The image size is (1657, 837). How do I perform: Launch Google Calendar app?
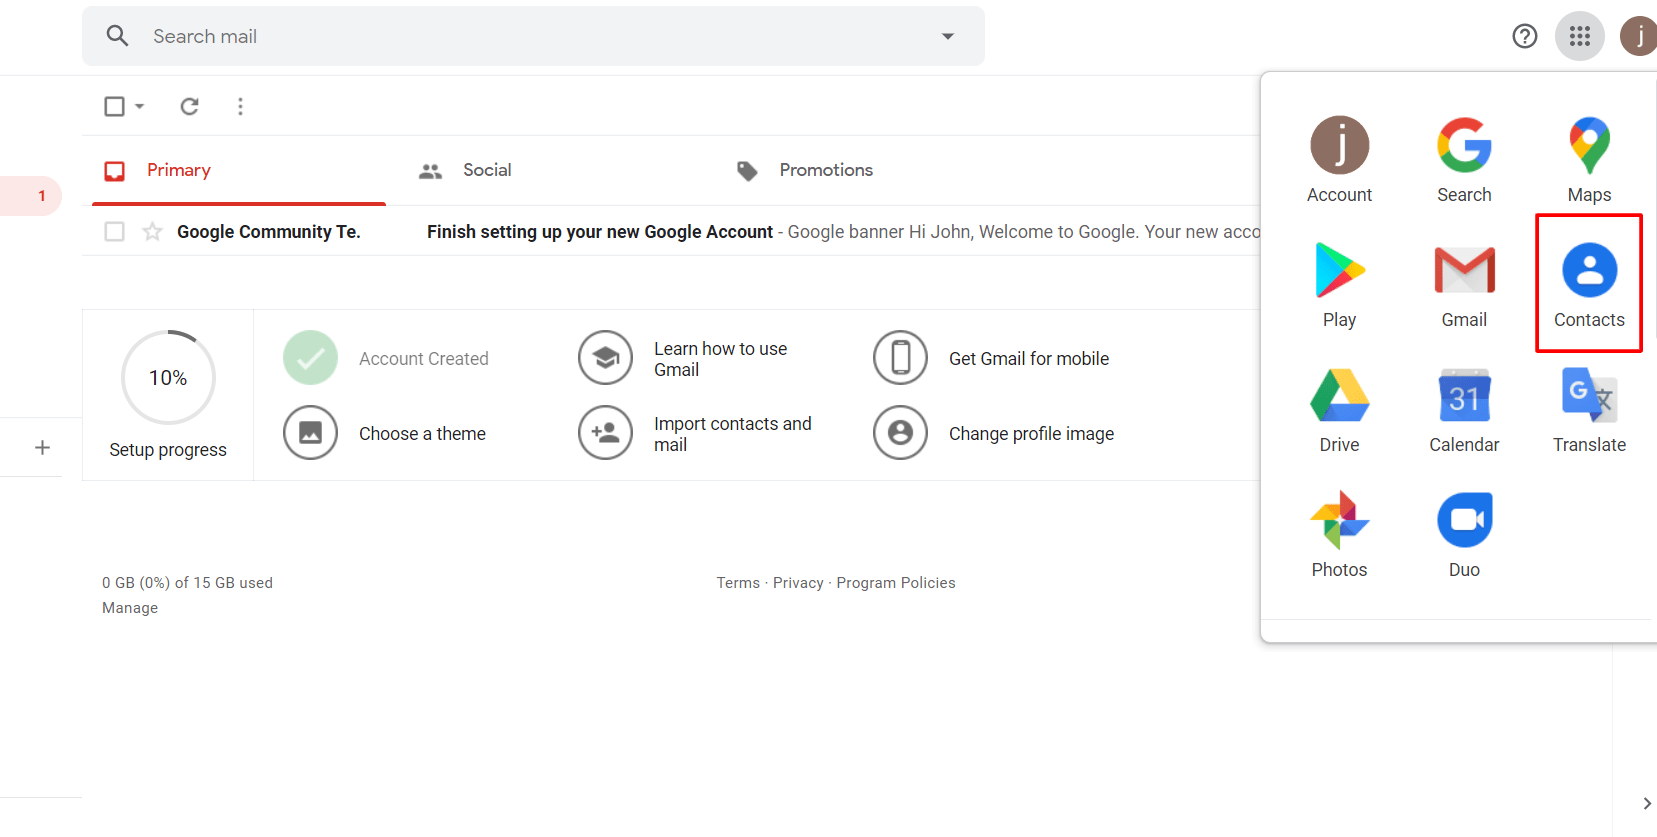(x=1464, y=410)
